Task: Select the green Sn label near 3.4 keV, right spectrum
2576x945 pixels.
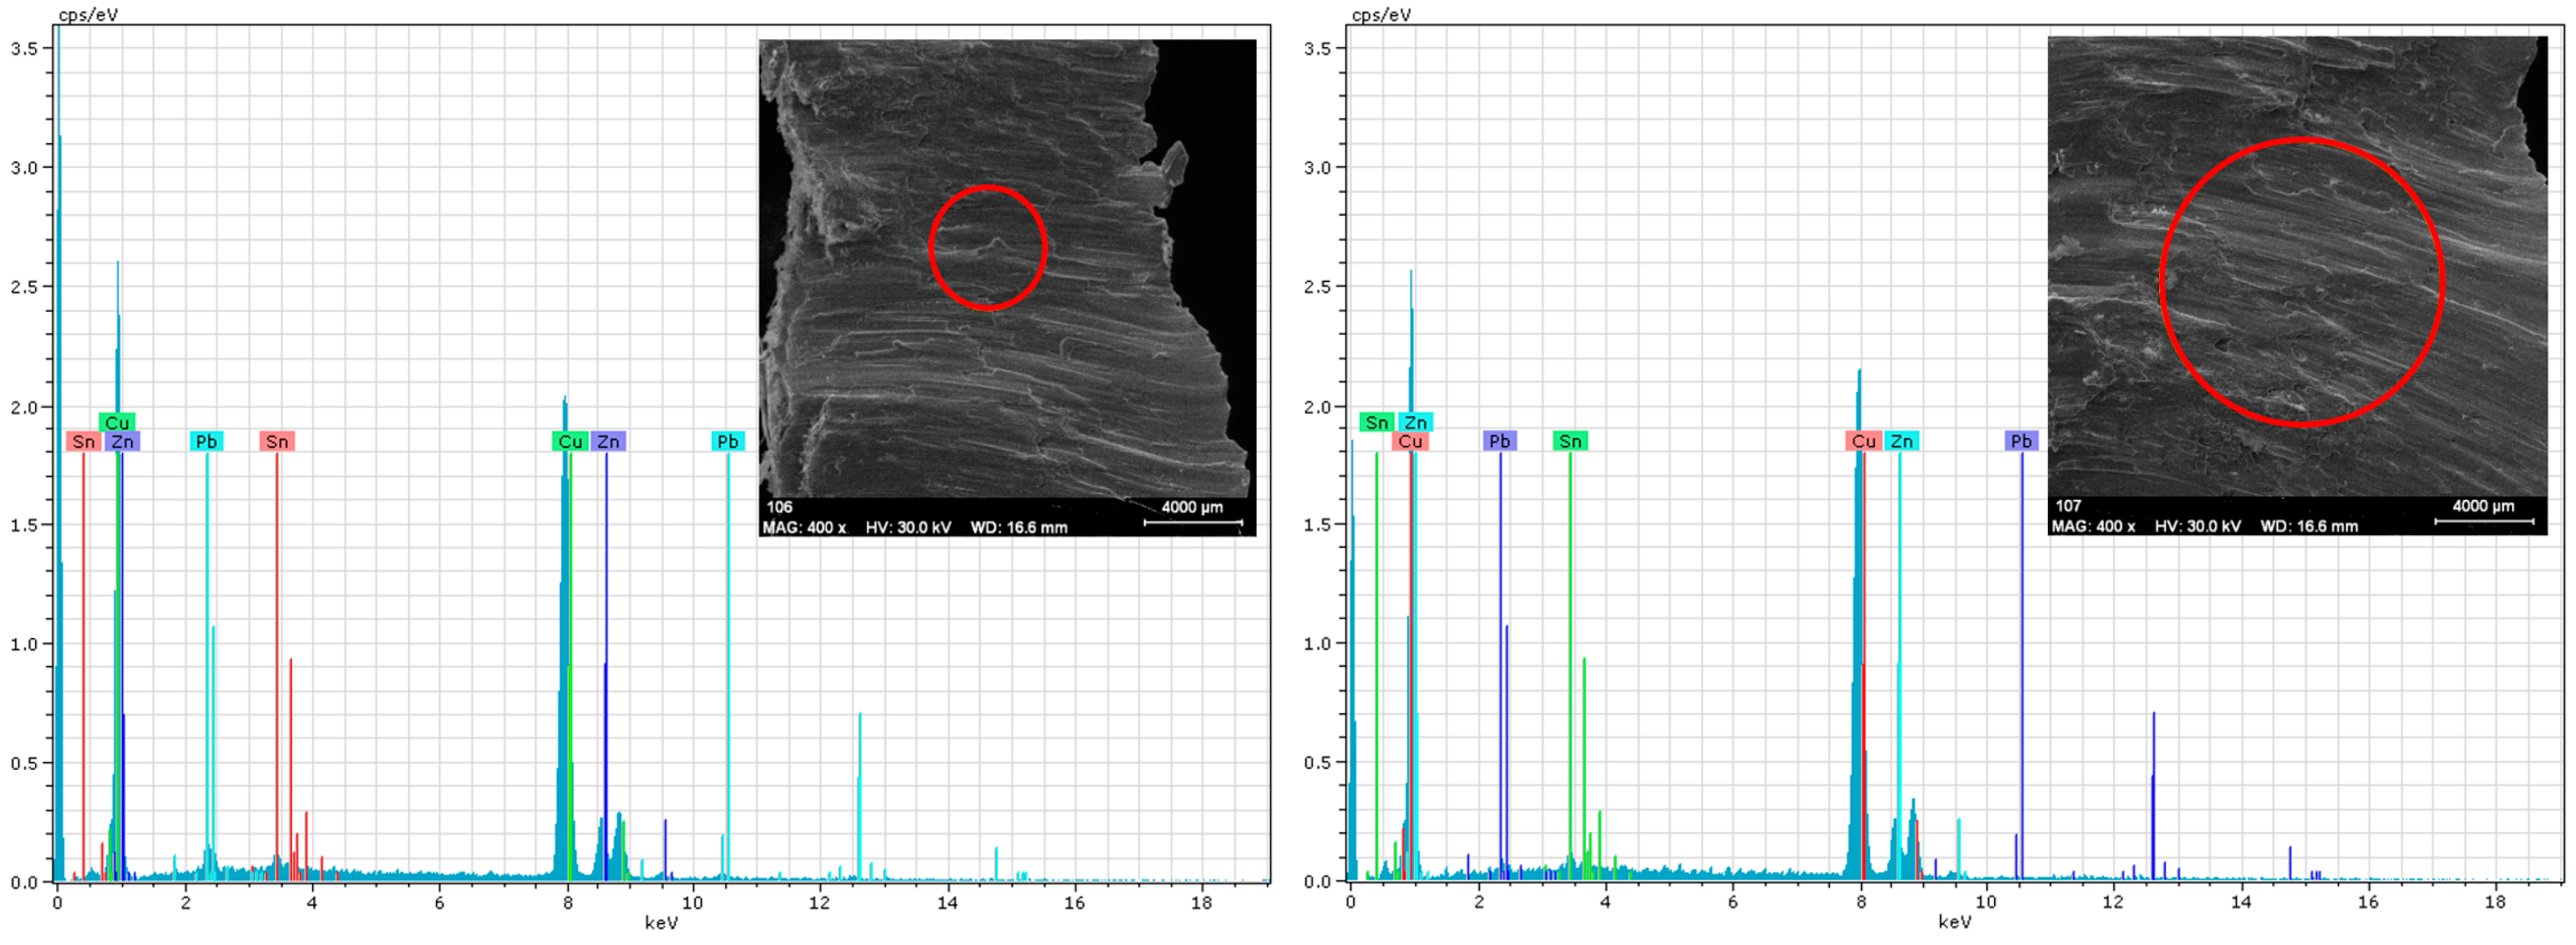Action: click(1570, 441)
